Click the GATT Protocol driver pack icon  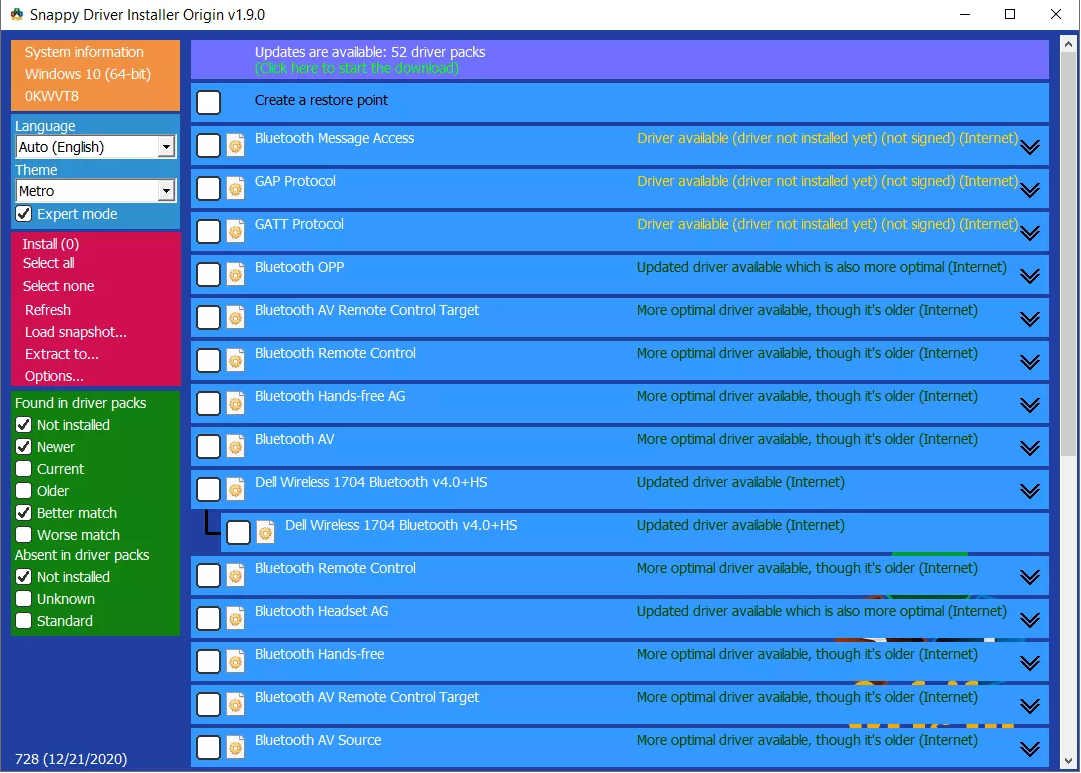coord(234,232)
